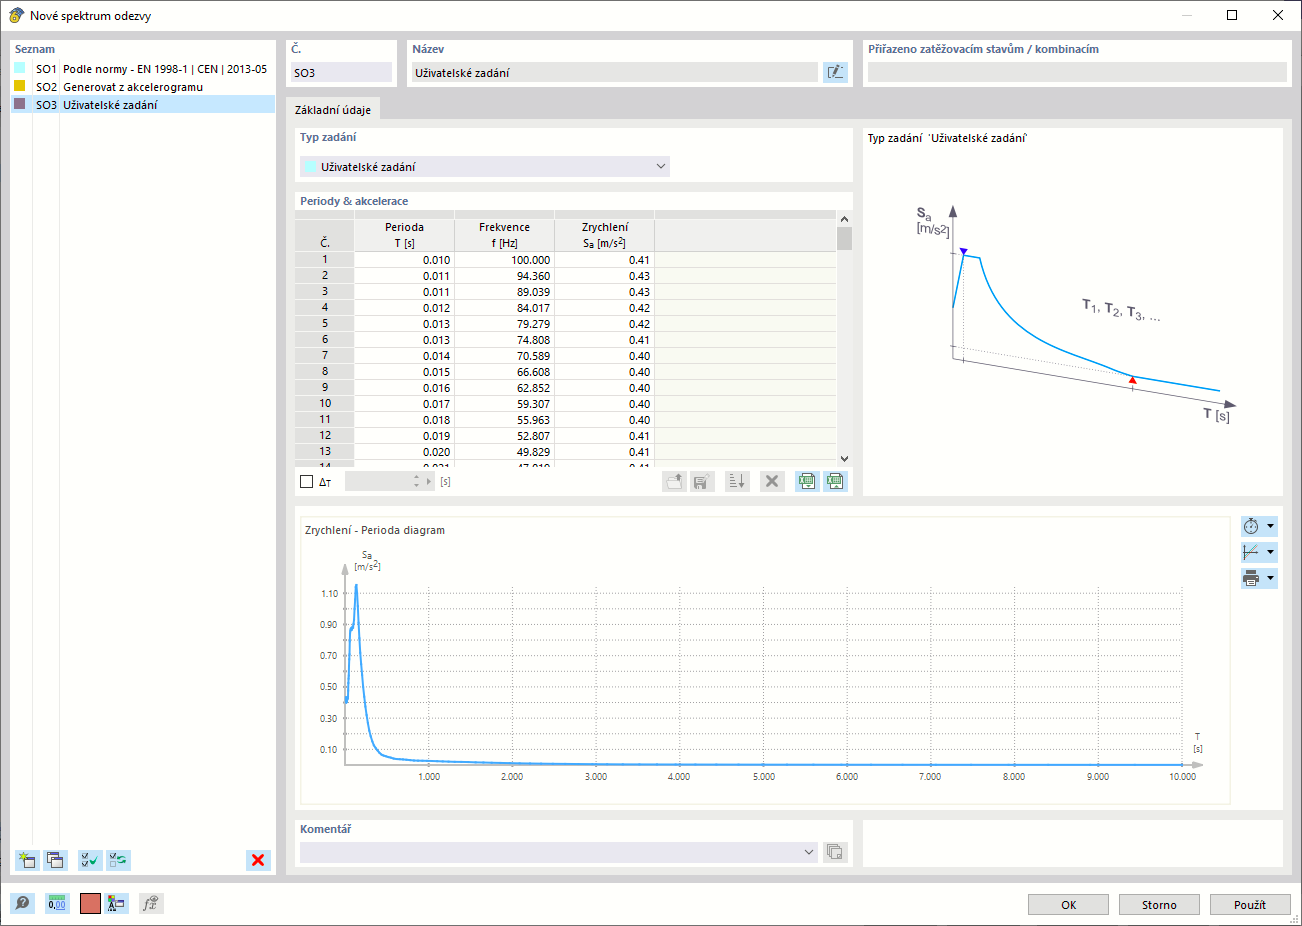Create a new response spectrum in the list
Viewport: 1302px width, 926px height.
point(27,860)
